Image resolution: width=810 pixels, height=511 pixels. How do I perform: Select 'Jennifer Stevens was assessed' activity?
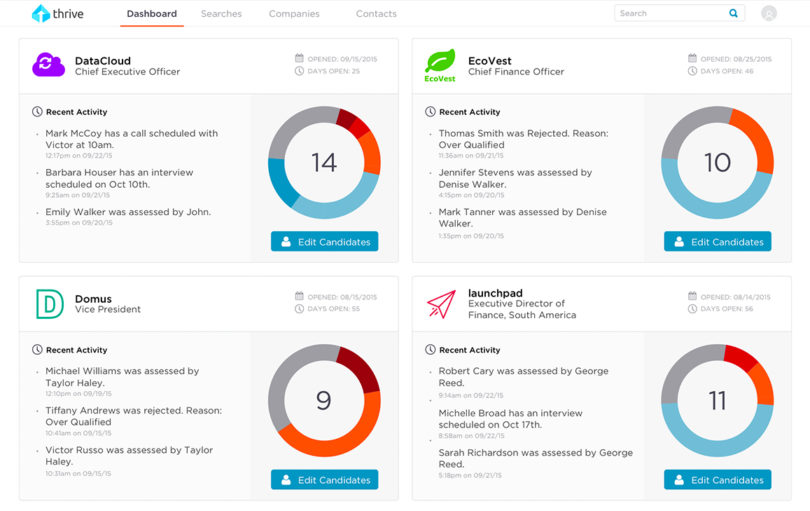(515, 183)
